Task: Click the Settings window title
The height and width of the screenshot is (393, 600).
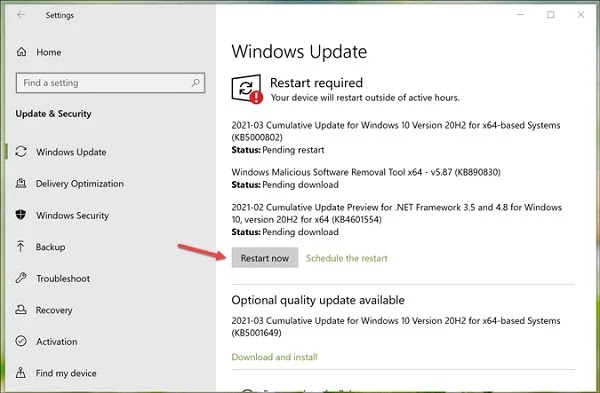Action: click(x=60, y=15)
